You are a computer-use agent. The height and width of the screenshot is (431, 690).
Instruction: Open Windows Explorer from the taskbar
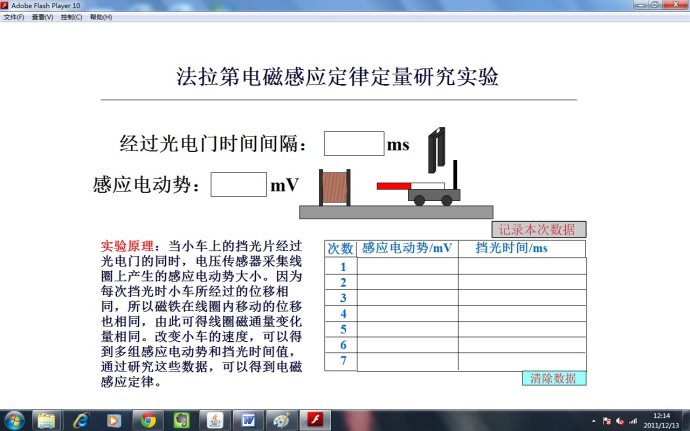click(46, 420)
